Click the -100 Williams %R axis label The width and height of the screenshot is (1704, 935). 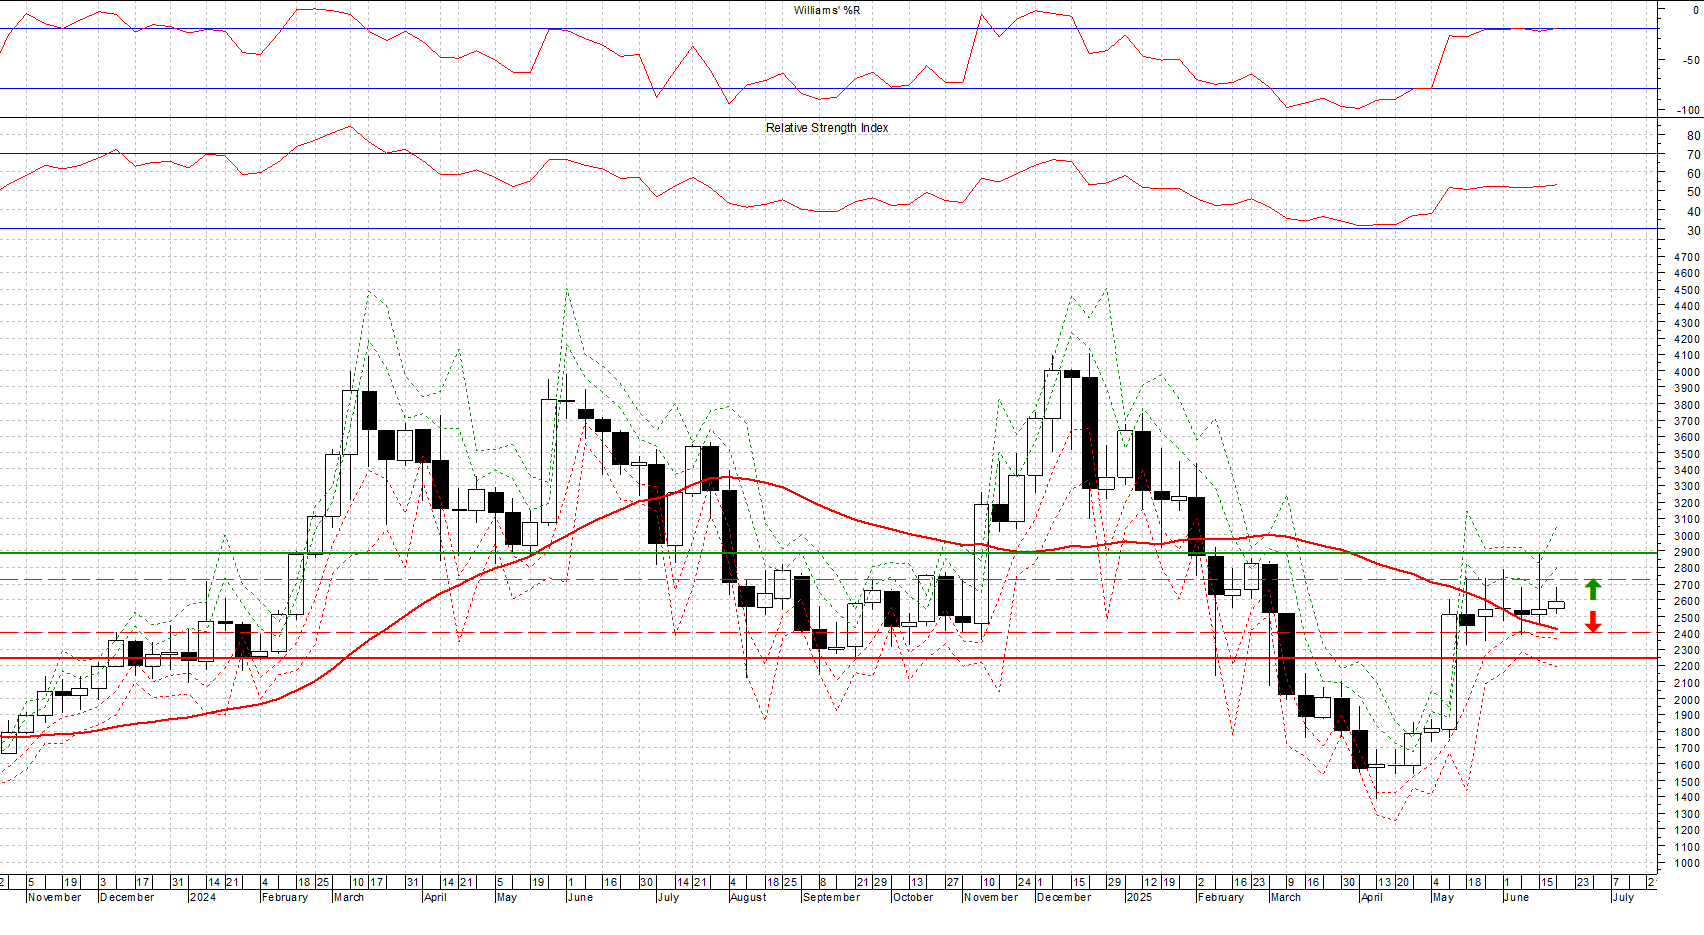coord(1687,110)
